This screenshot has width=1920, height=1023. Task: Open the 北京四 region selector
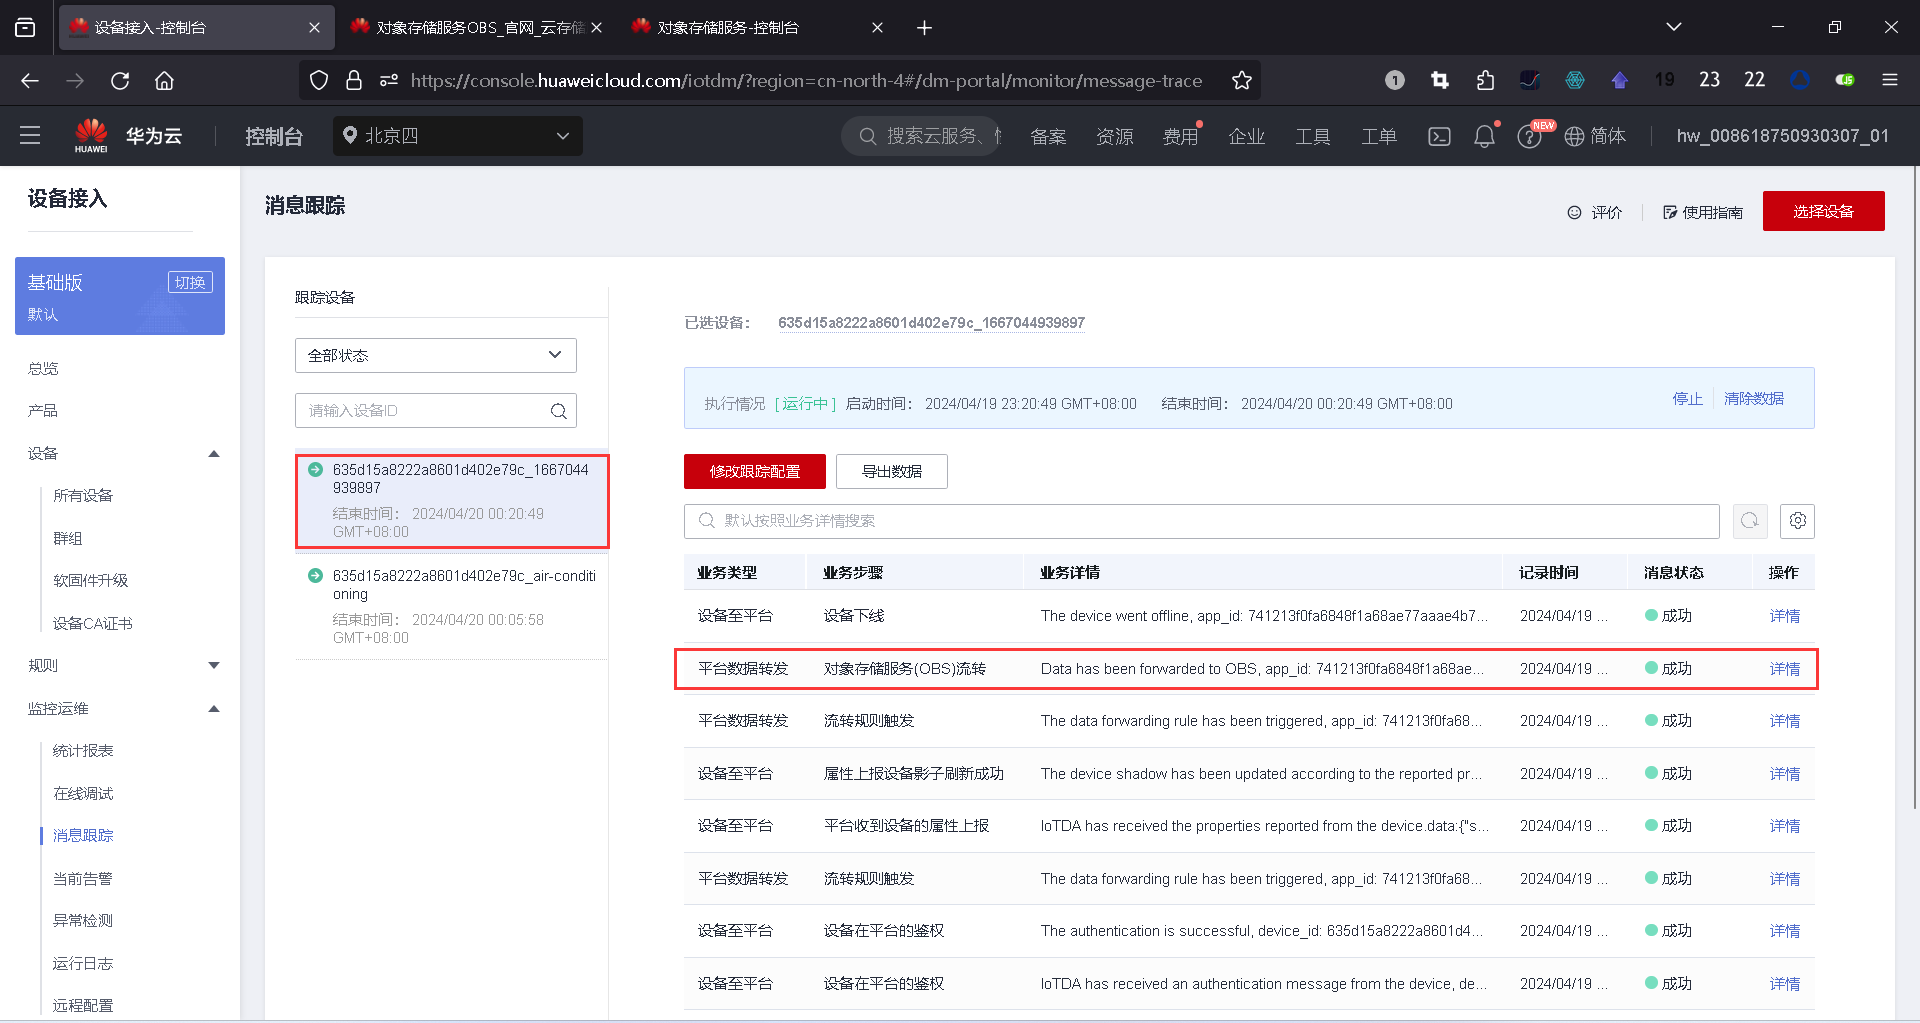(x=457, y=135)
